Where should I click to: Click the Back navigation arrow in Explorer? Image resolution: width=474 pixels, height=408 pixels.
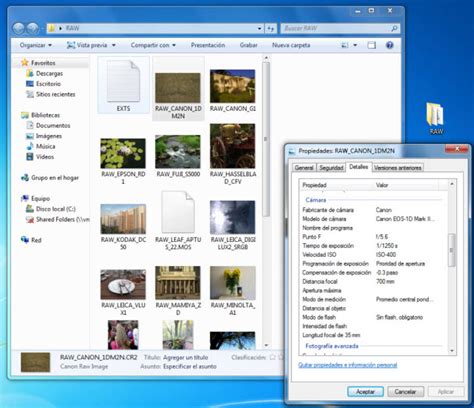(19, 28)
